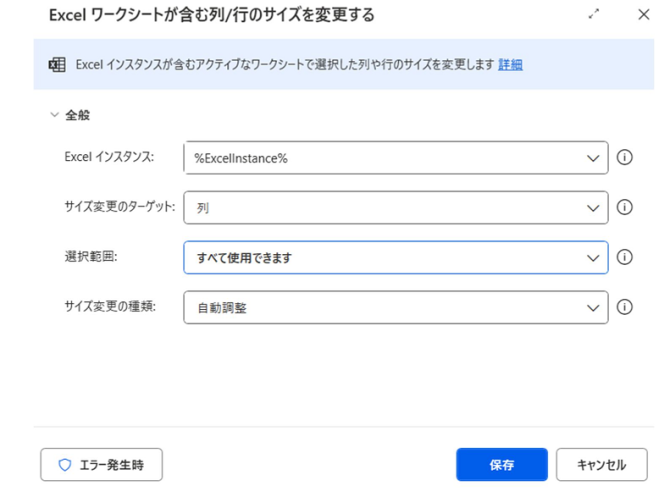Open the Excel インスタンス dropdown arrow
The height and width of the screenshot is (497, 670).
(x=593, y=158)
